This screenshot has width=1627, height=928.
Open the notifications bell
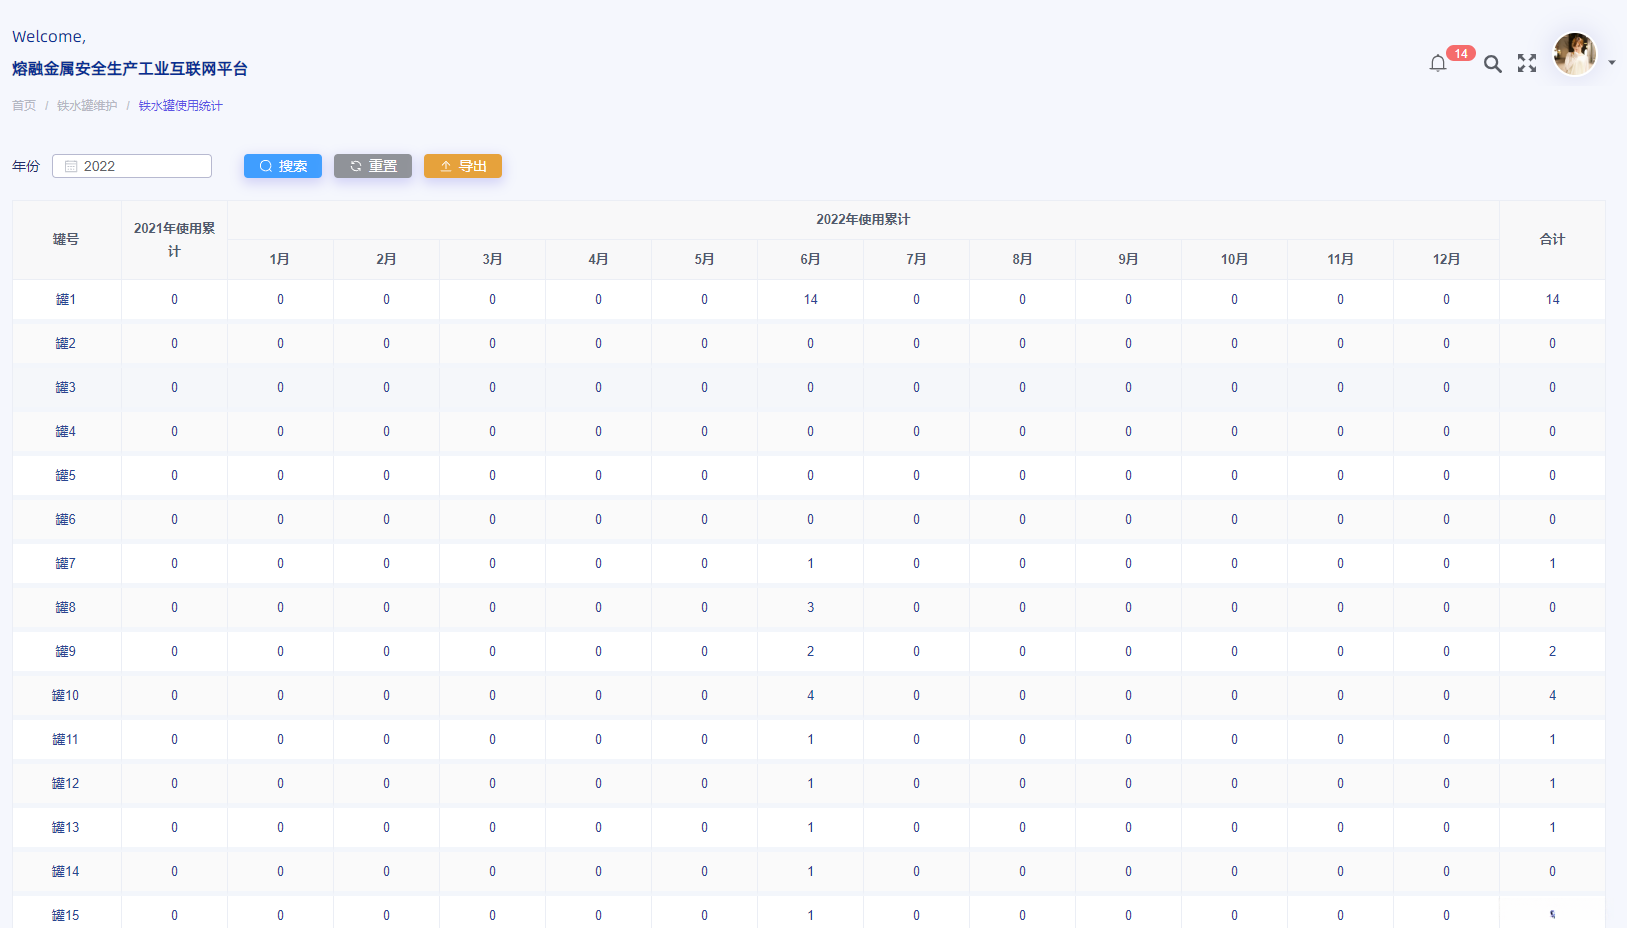pos(1438,64)
